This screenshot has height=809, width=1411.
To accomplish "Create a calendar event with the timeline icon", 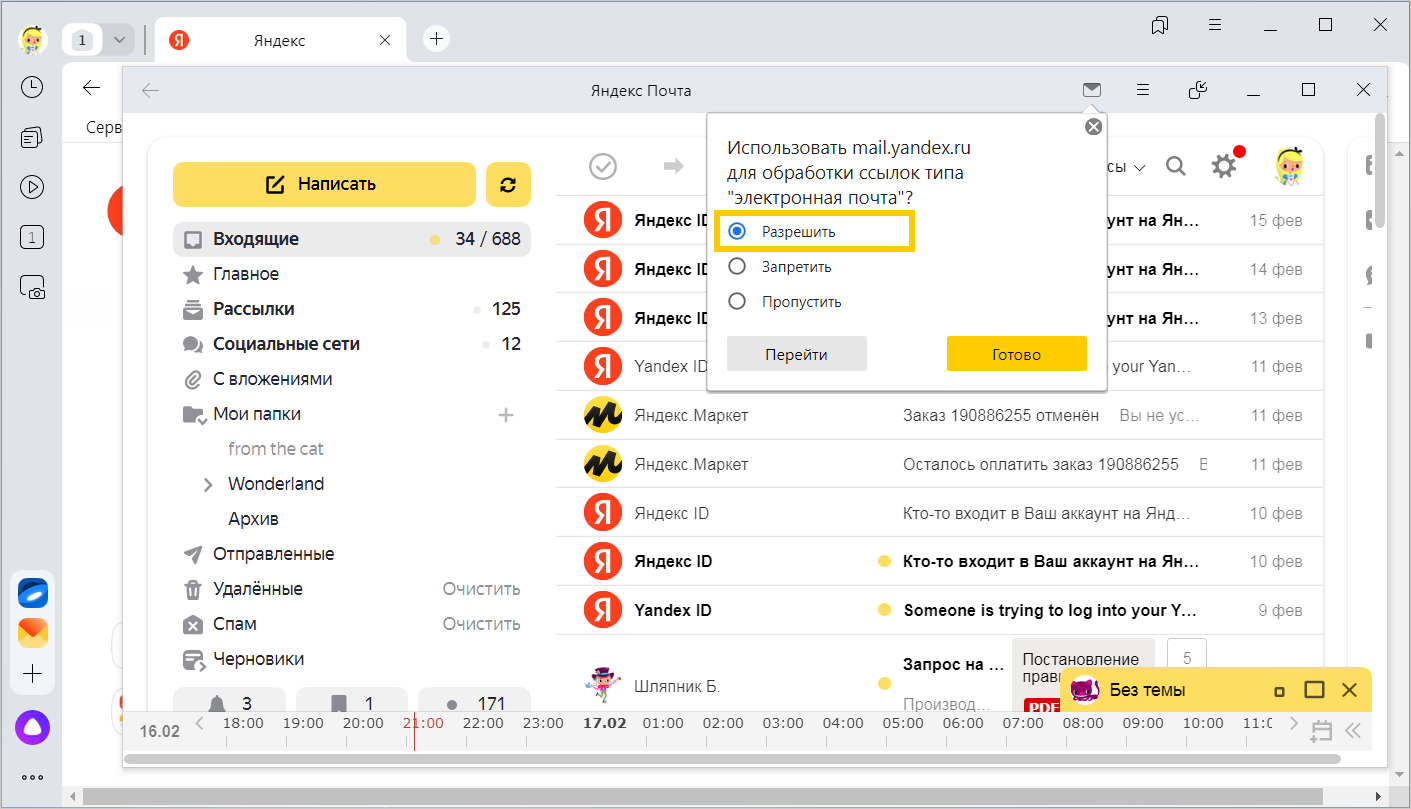I will coord(1321,731).
